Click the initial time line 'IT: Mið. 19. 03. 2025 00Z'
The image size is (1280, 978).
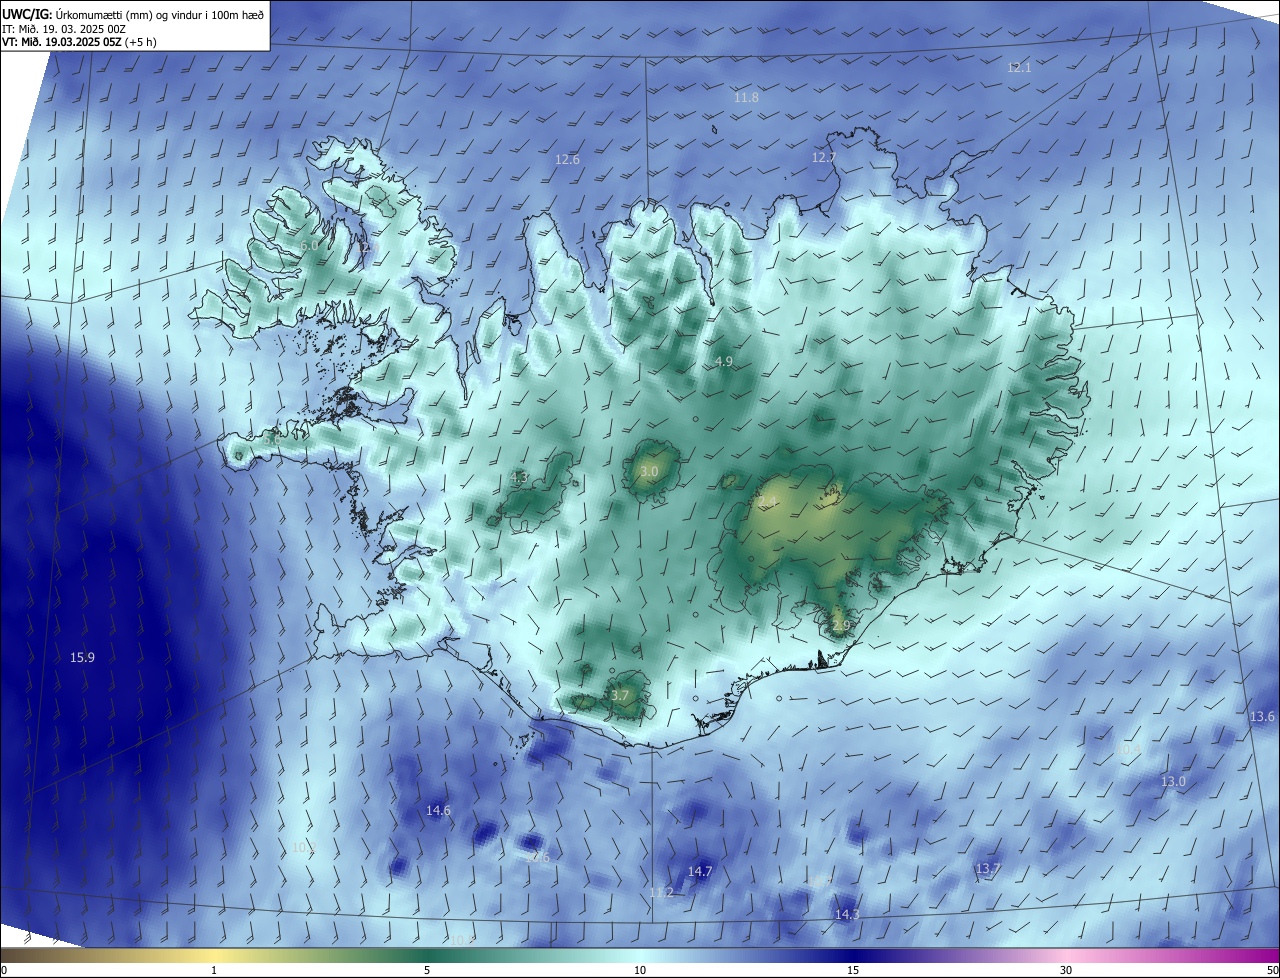(65, 28)
